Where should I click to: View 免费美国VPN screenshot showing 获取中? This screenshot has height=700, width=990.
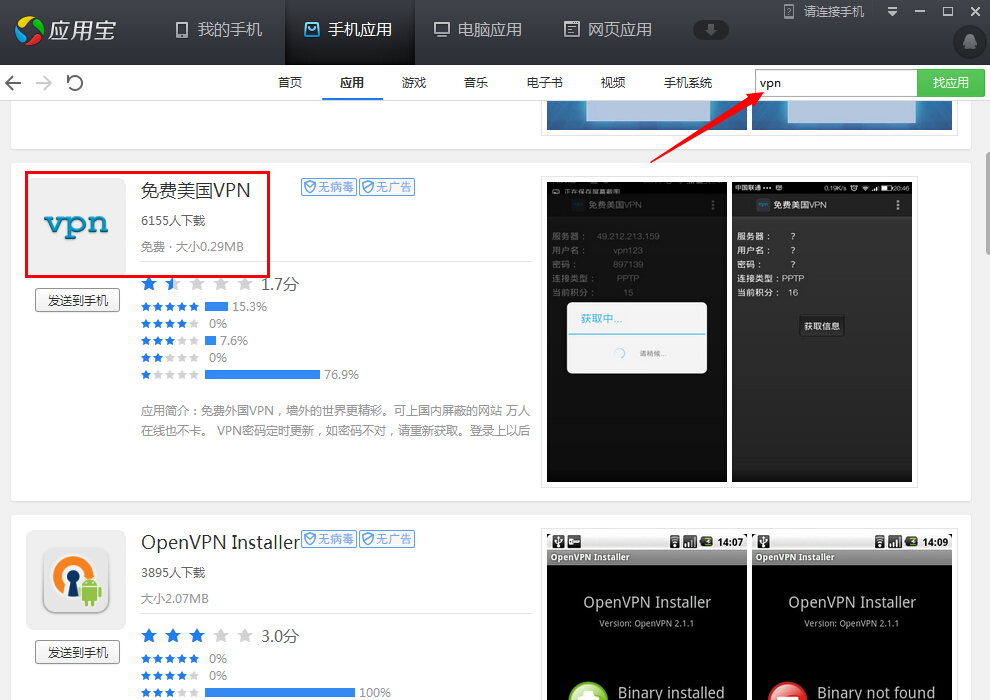coord(636,332)
